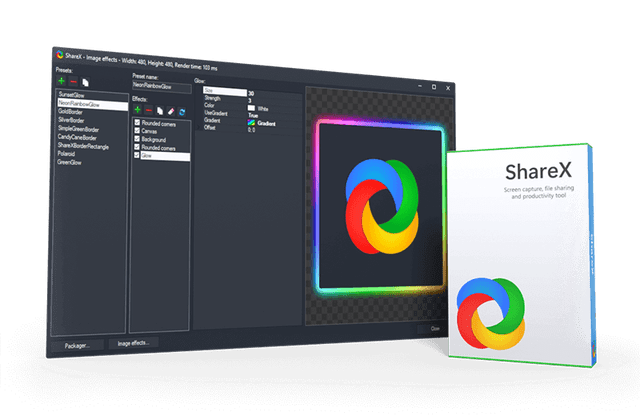Select the Strength property row
The height and width of the screenshot is (420, 640).
click(x=252, y=99)
